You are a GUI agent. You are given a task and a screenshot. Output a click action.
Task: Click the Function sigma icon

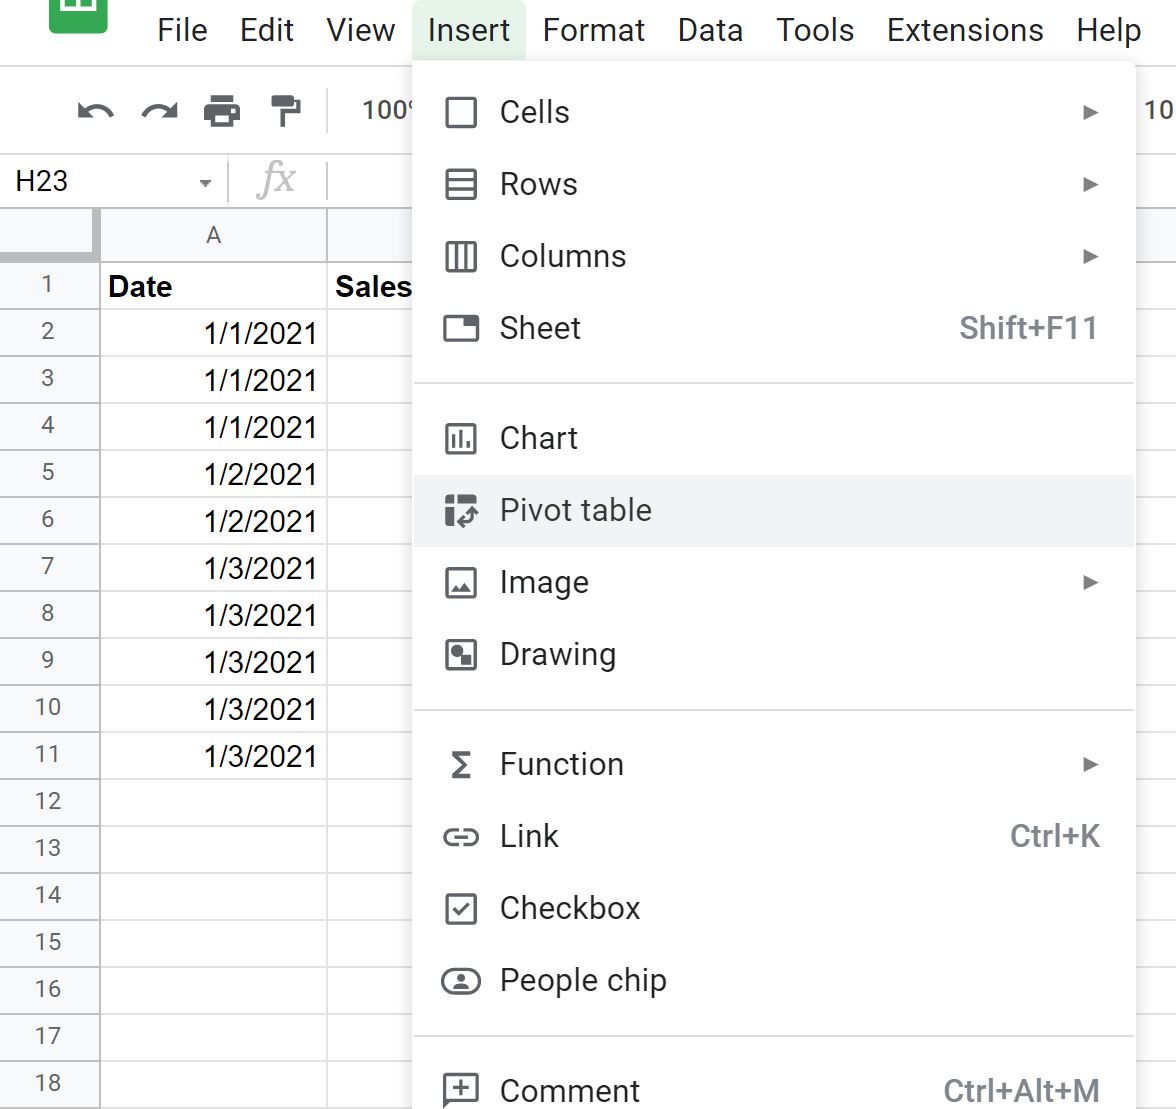[x=460, y=765]
